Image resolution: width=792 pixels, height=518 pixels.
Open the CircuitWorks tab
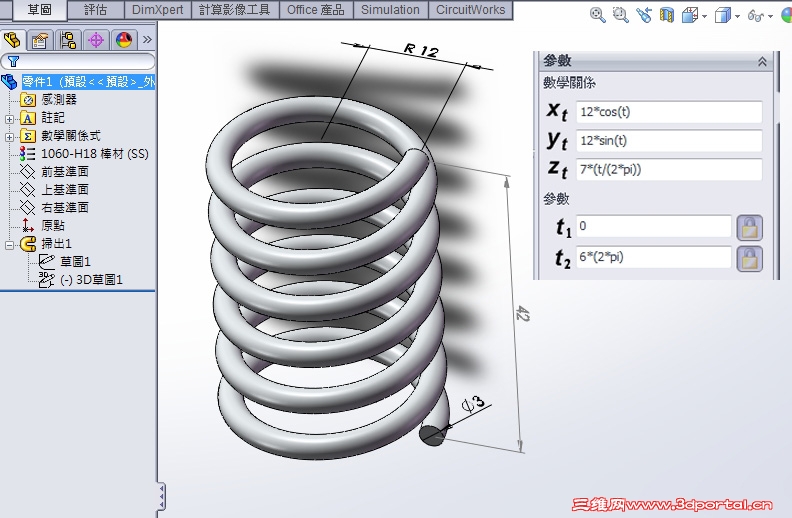pos(470,10)
